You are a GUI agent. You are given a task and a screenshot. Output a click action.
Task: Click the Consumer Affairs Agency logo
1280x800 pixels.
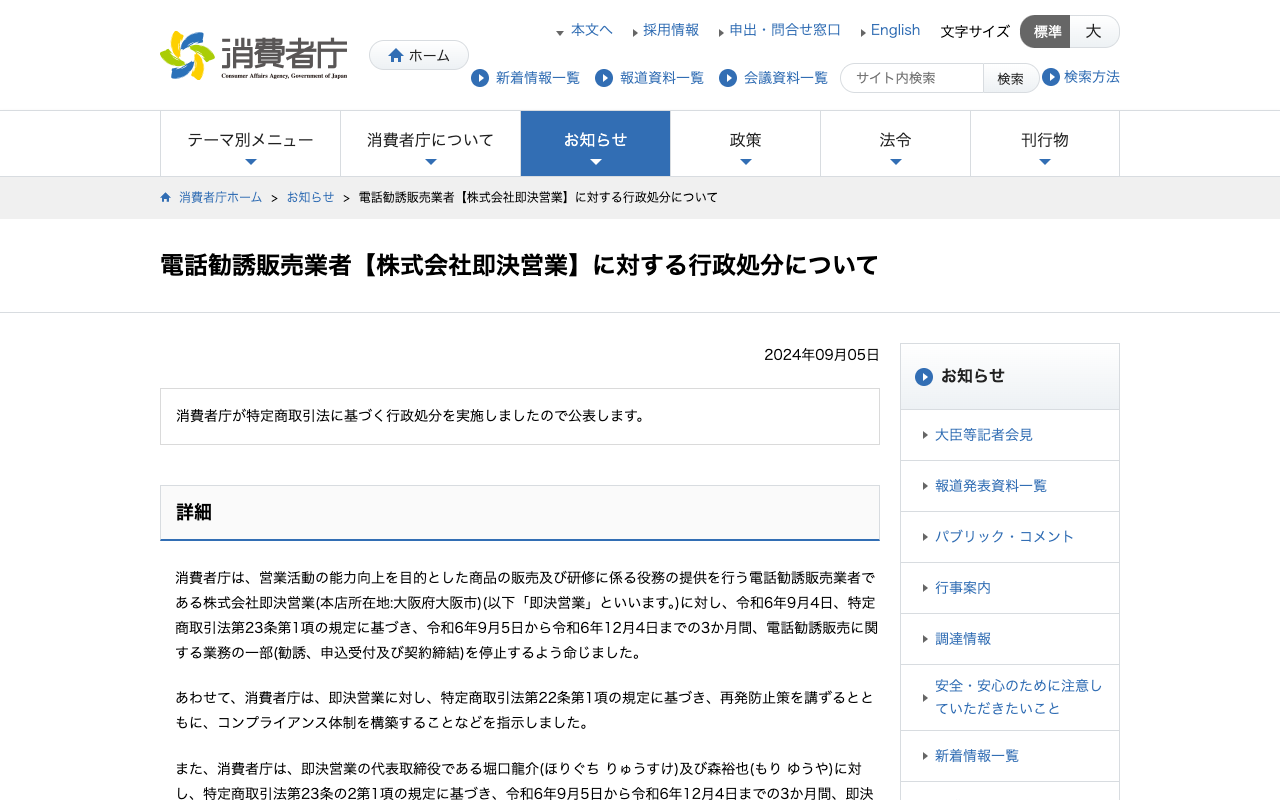[x=254, y=55]
